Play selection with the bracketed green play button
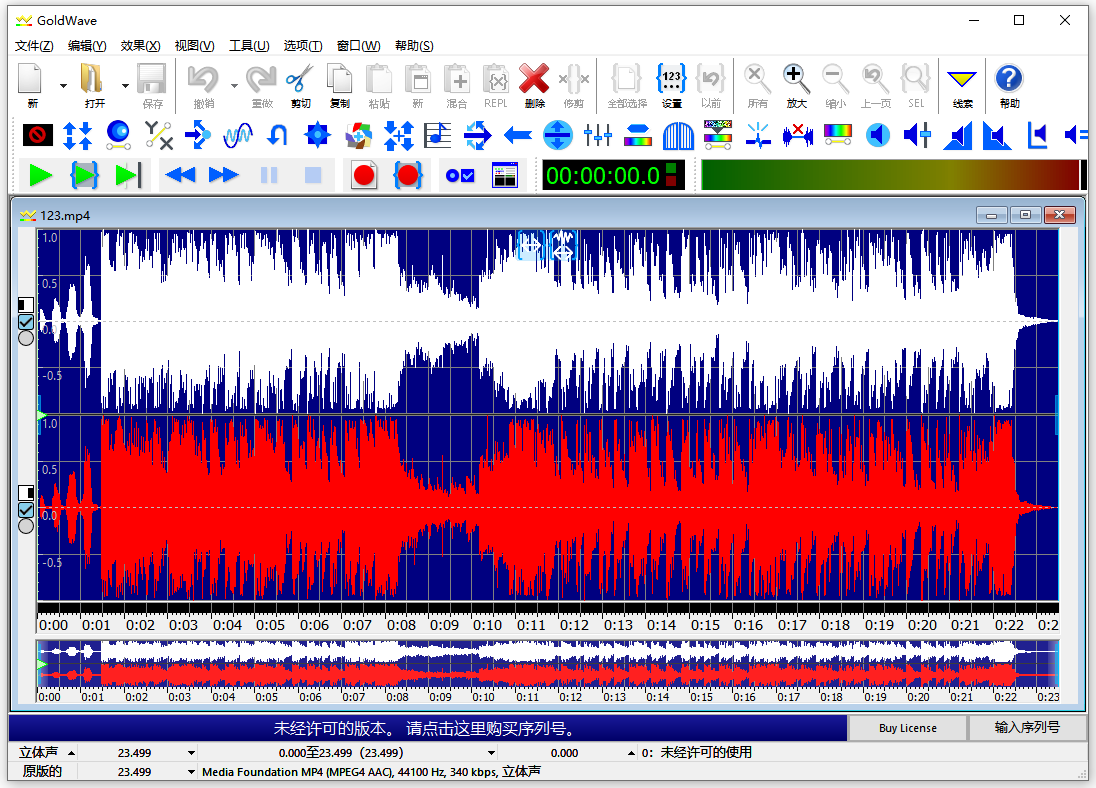 point(84,175)
